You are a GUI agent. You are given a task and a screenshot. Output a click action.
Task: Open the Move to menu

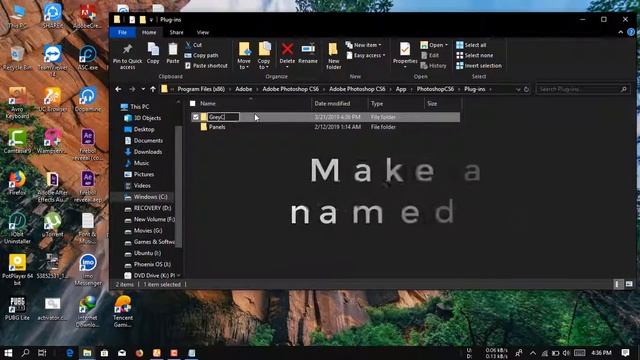[x=244, y=56]
